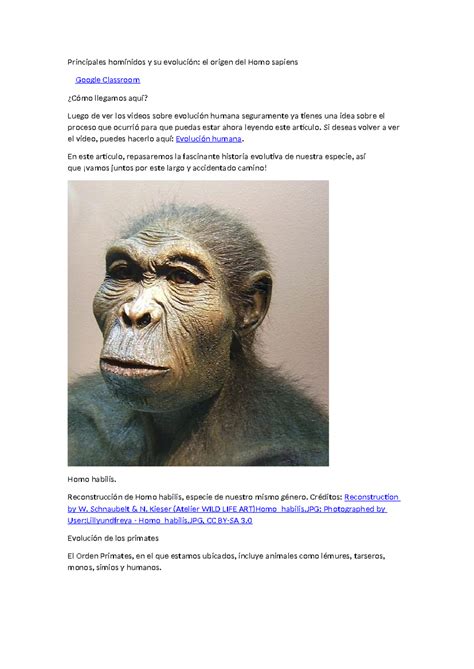Click the paragraph starting 'En este artículo'
The image size is (474, 669).
point(217,162)
